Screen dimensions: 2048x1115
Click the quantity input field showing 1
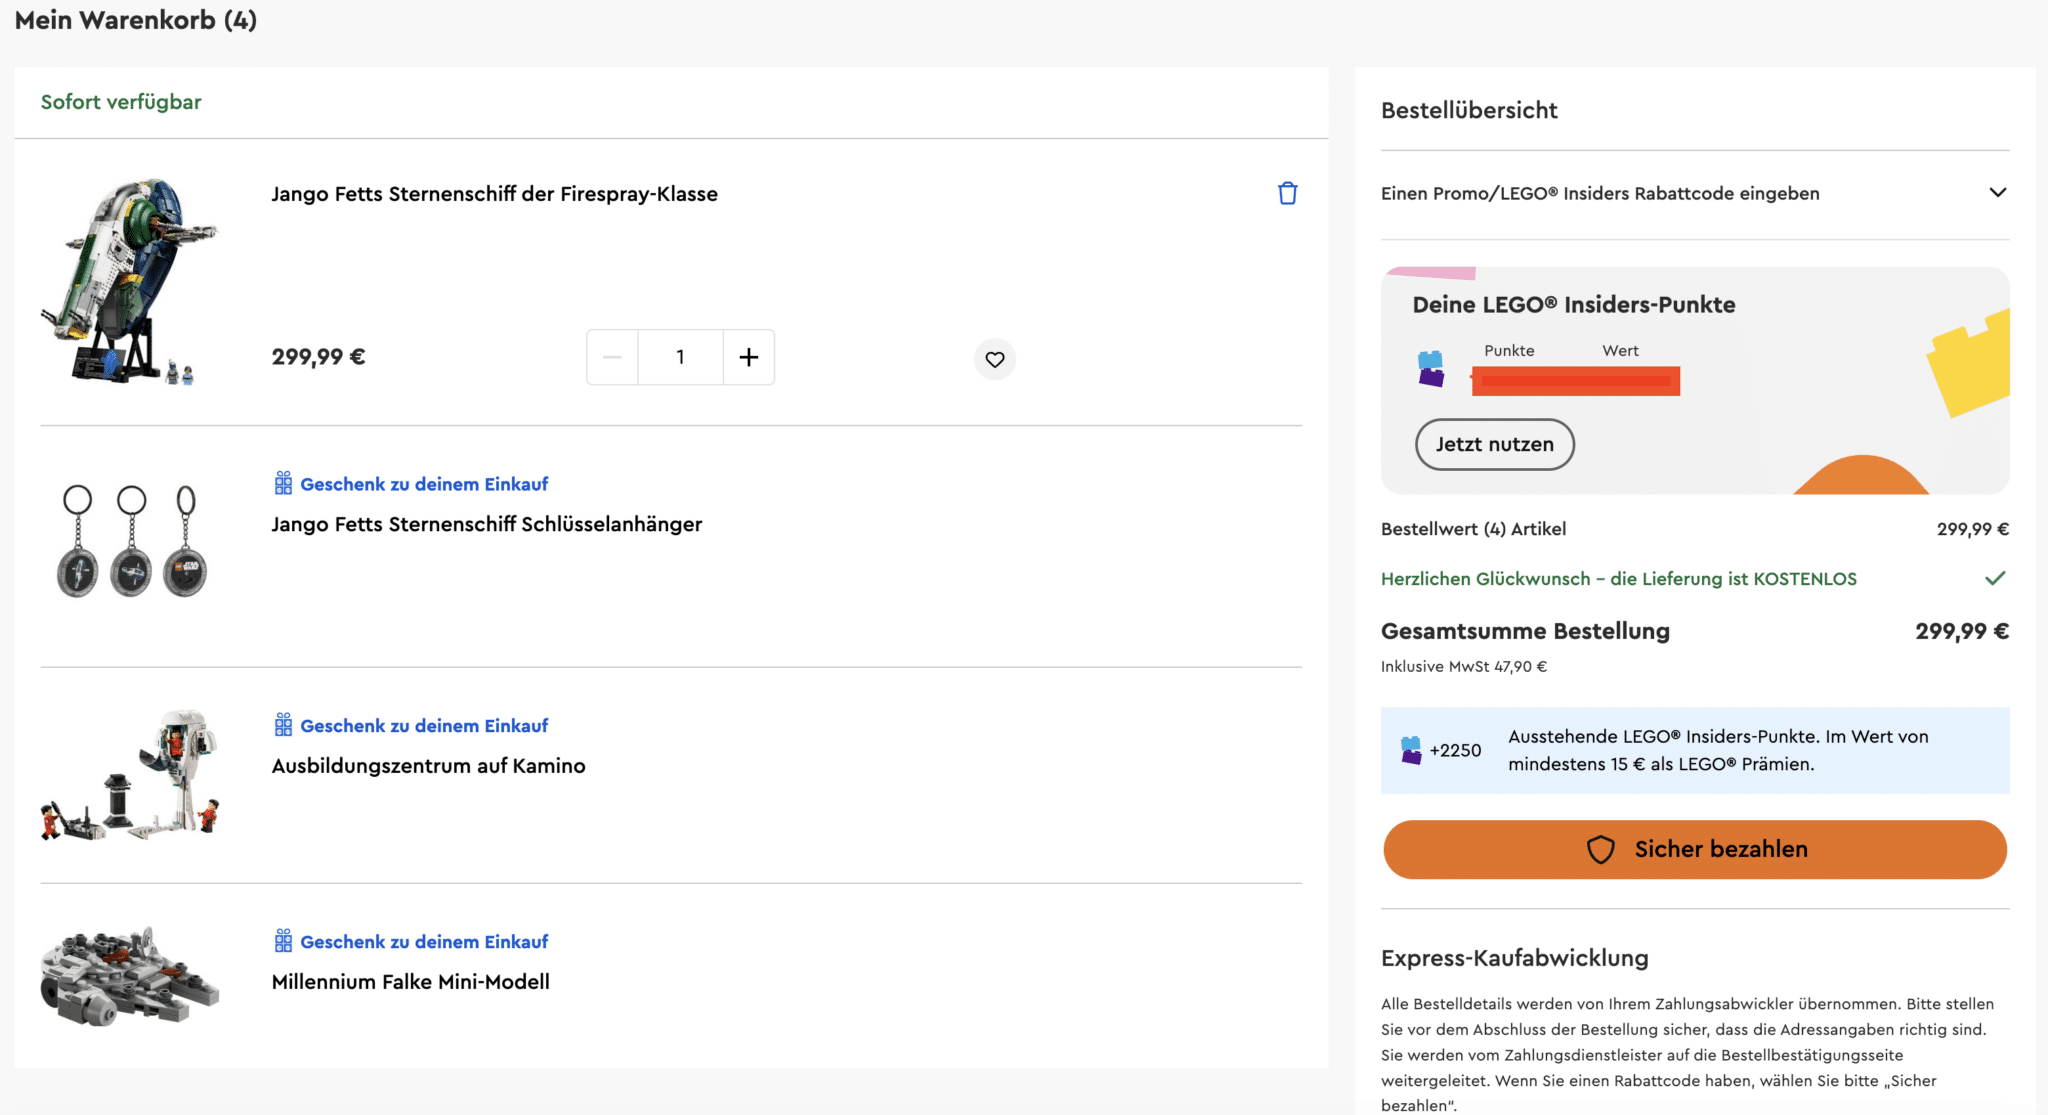point(680,357)
